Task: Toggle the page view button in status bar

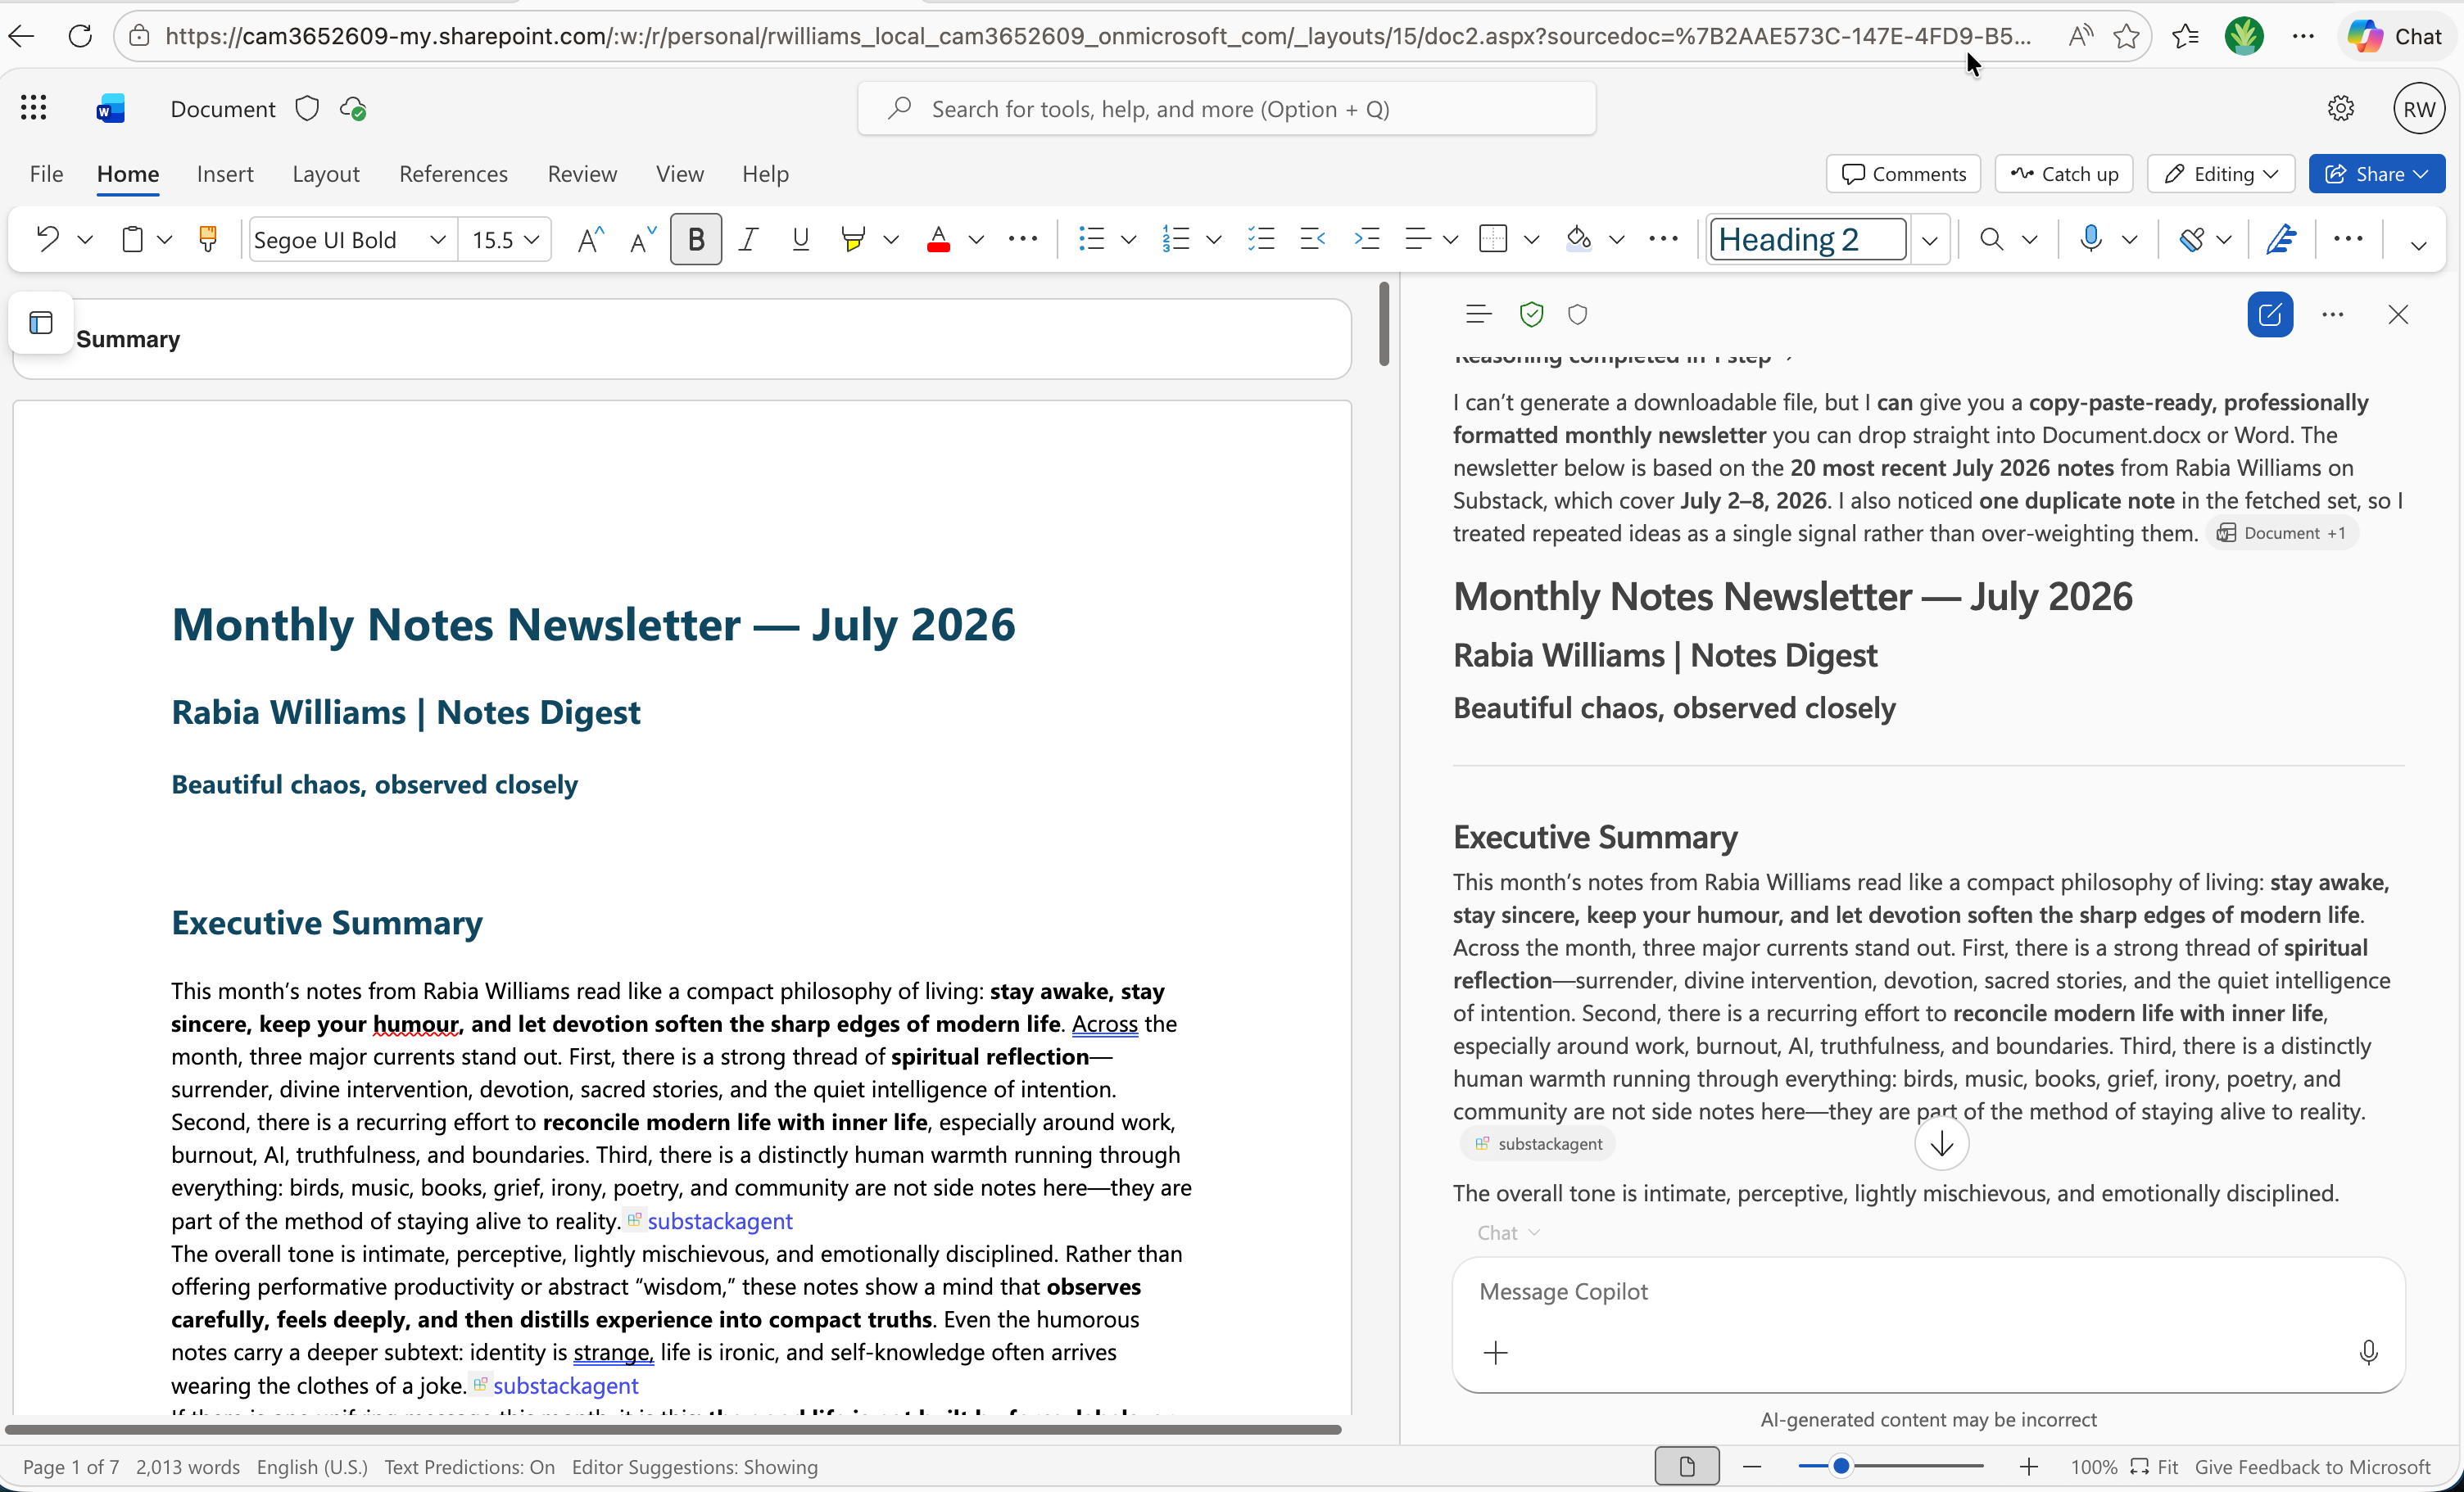Action: (1687, 1466)
